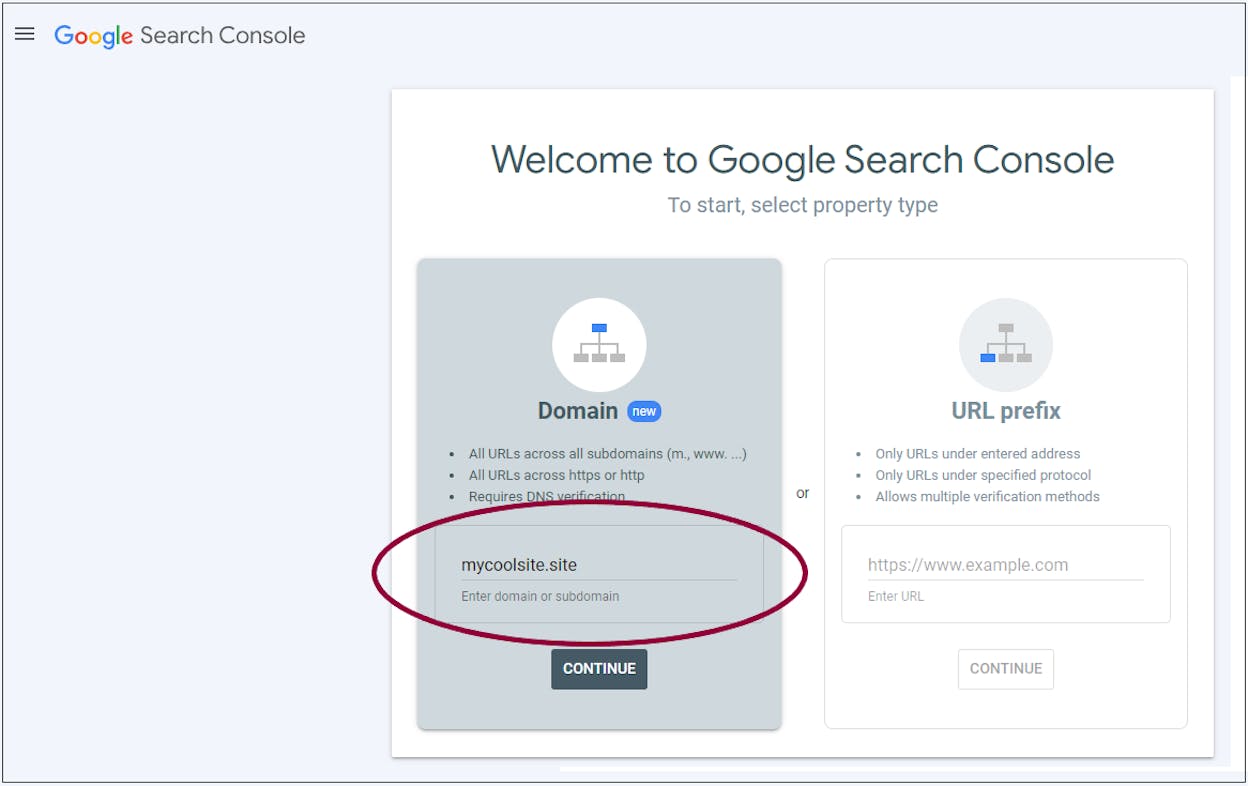This screenshot has width=1248, height=786.
Task: Select the Domain property sitemap icon
Action: (599, 344)
